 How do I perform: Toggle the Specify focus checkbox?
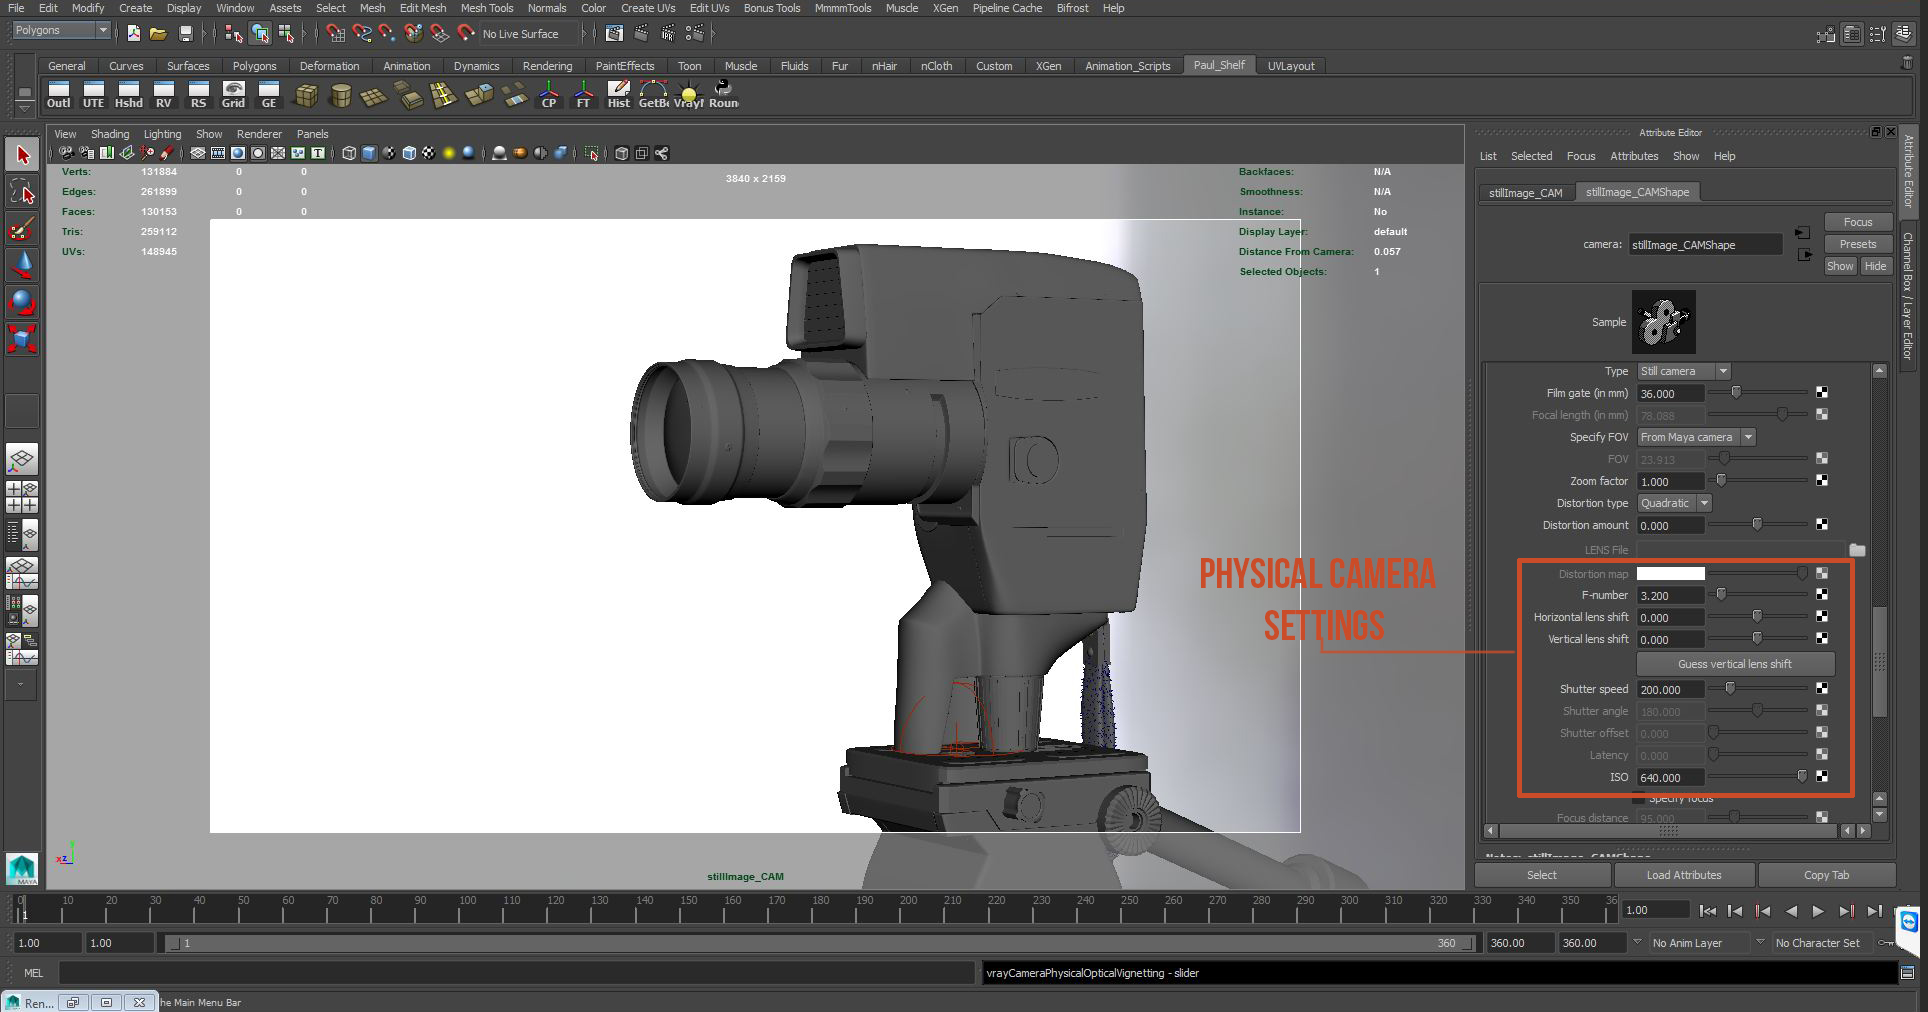click(x=1638, y=798)
